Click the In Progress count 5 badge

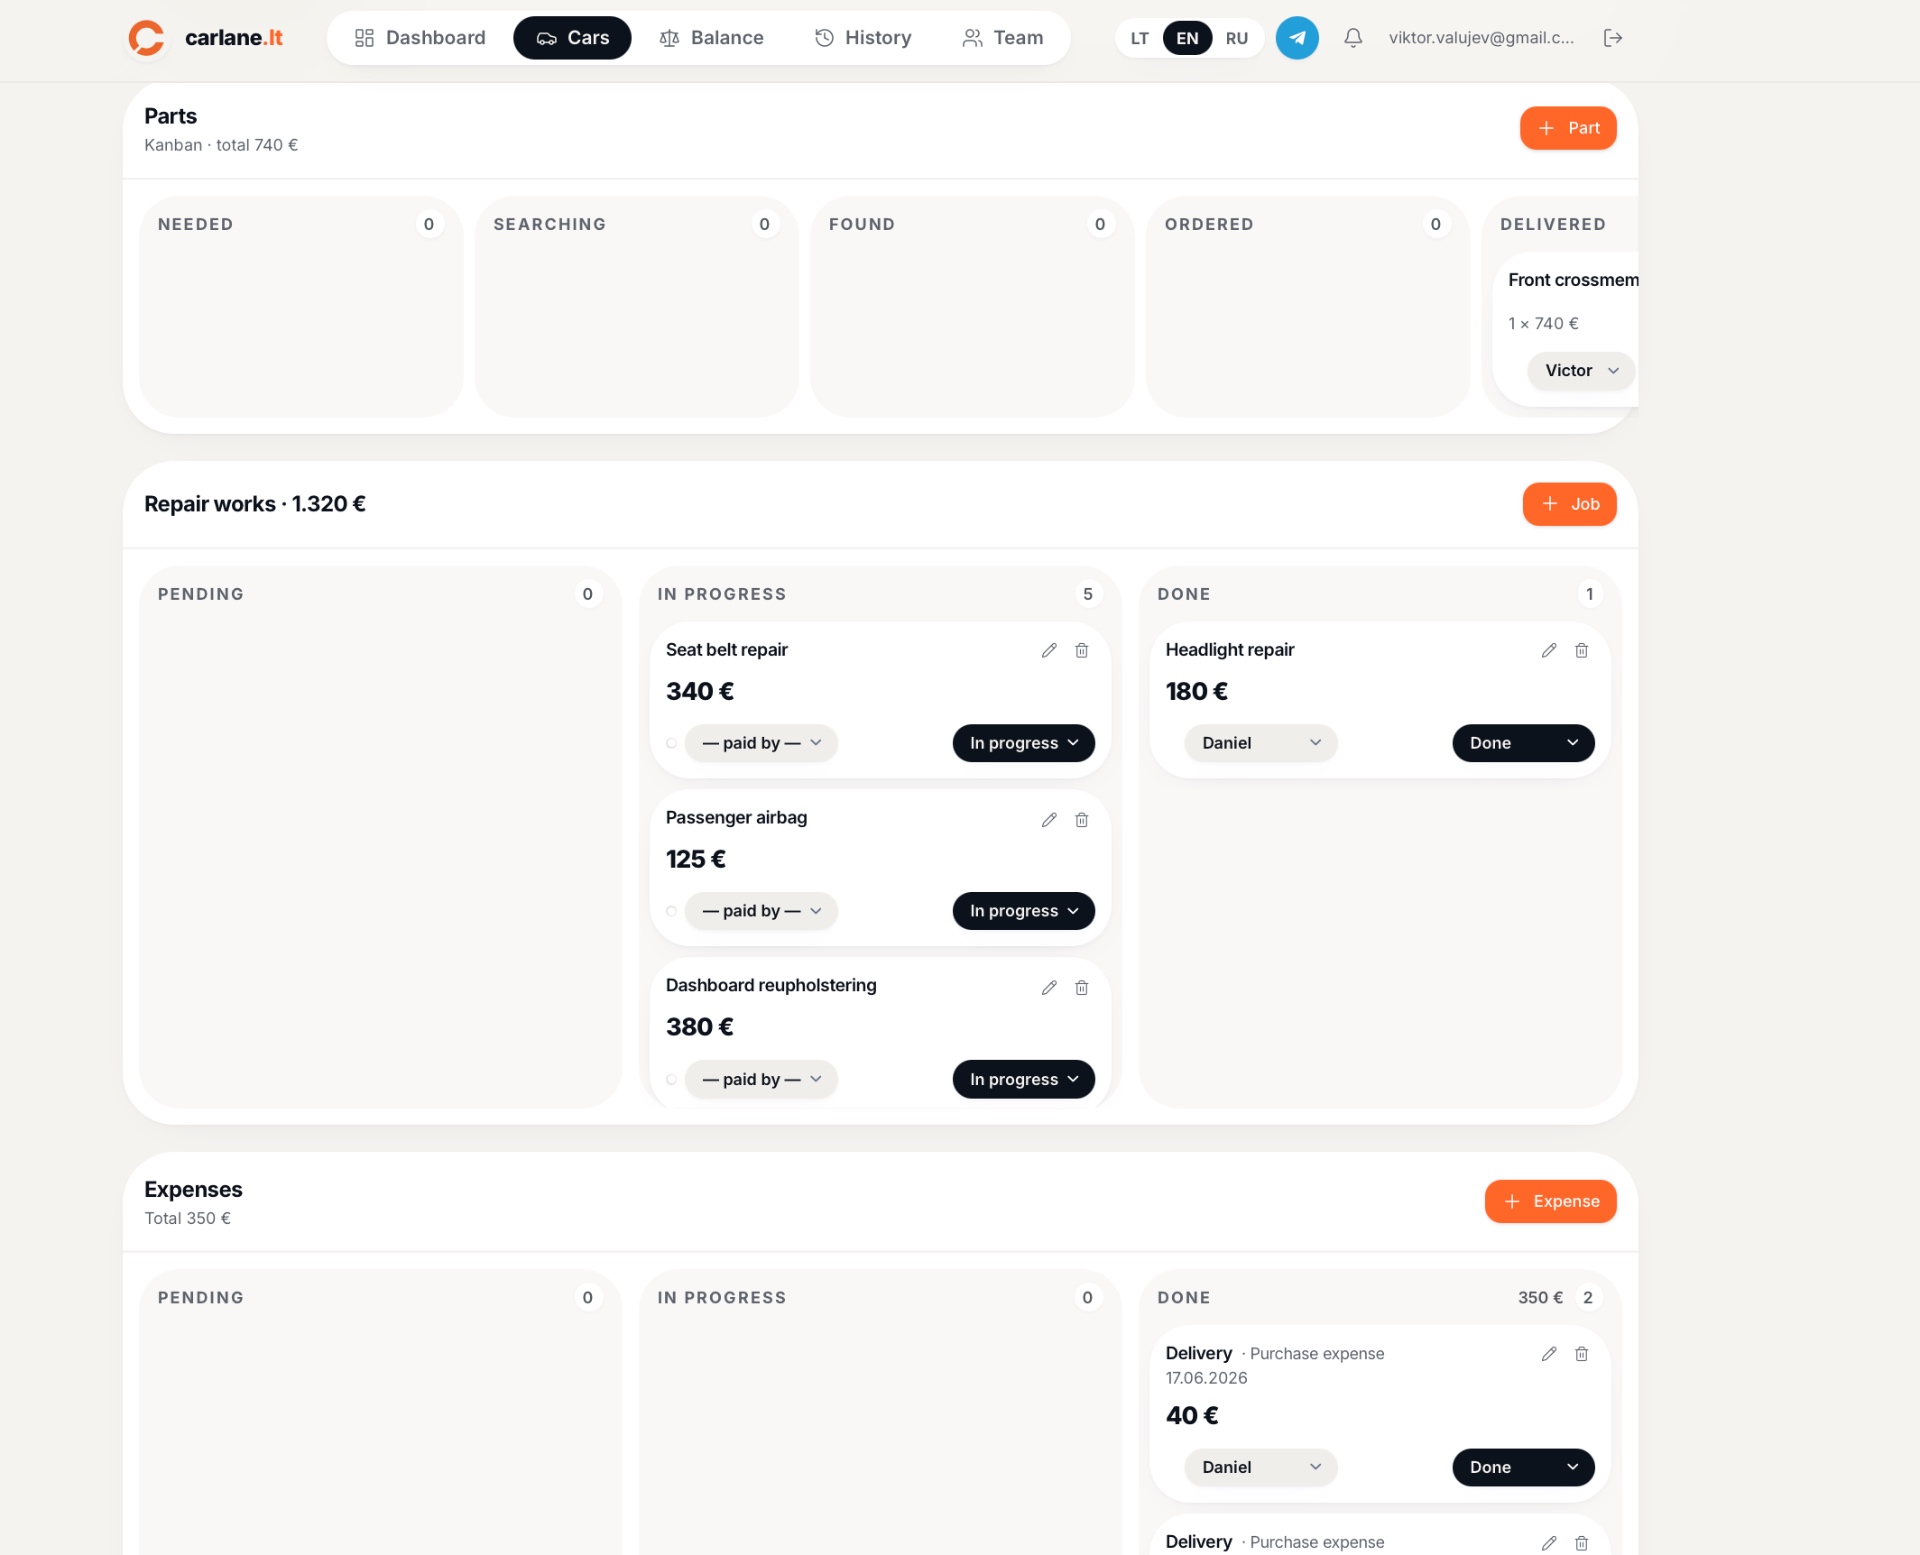pos(1087,594)
